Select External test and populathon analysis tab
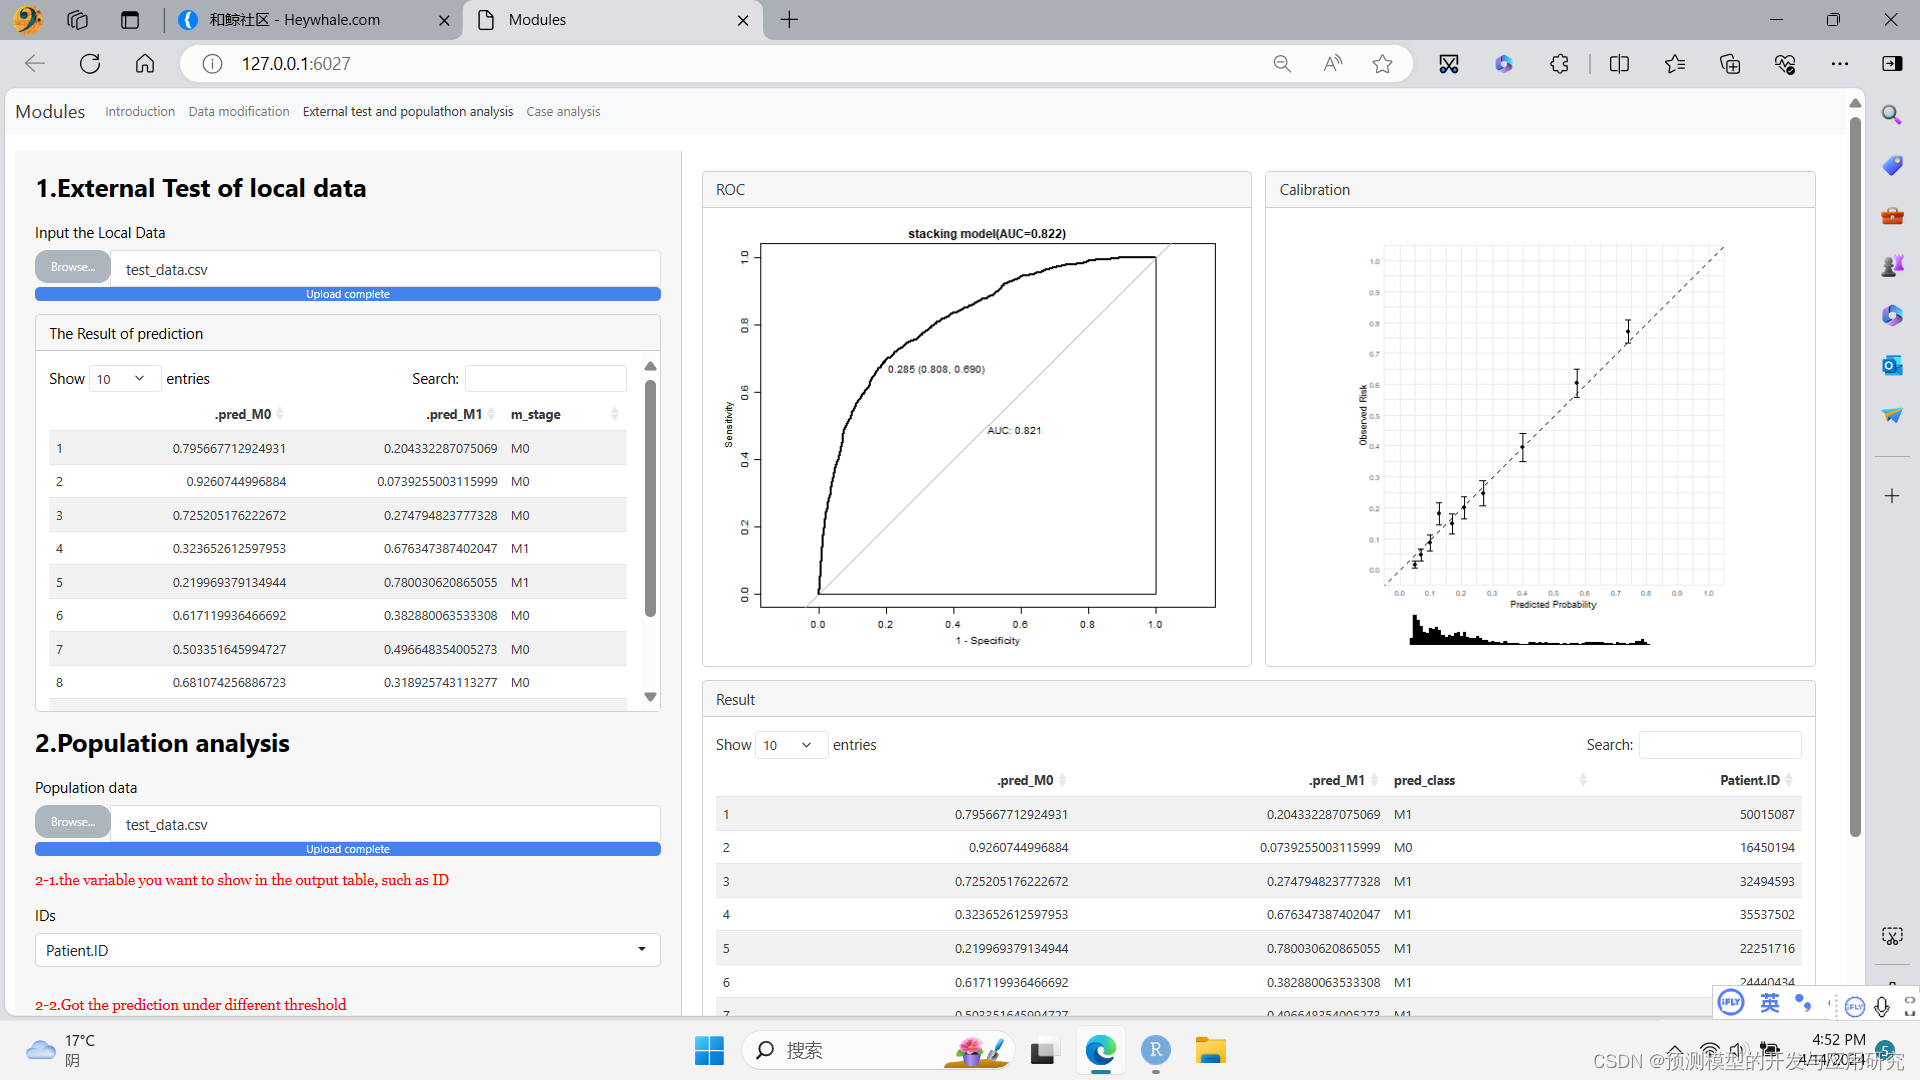The image size is (1920, 1080). [408, 112]
